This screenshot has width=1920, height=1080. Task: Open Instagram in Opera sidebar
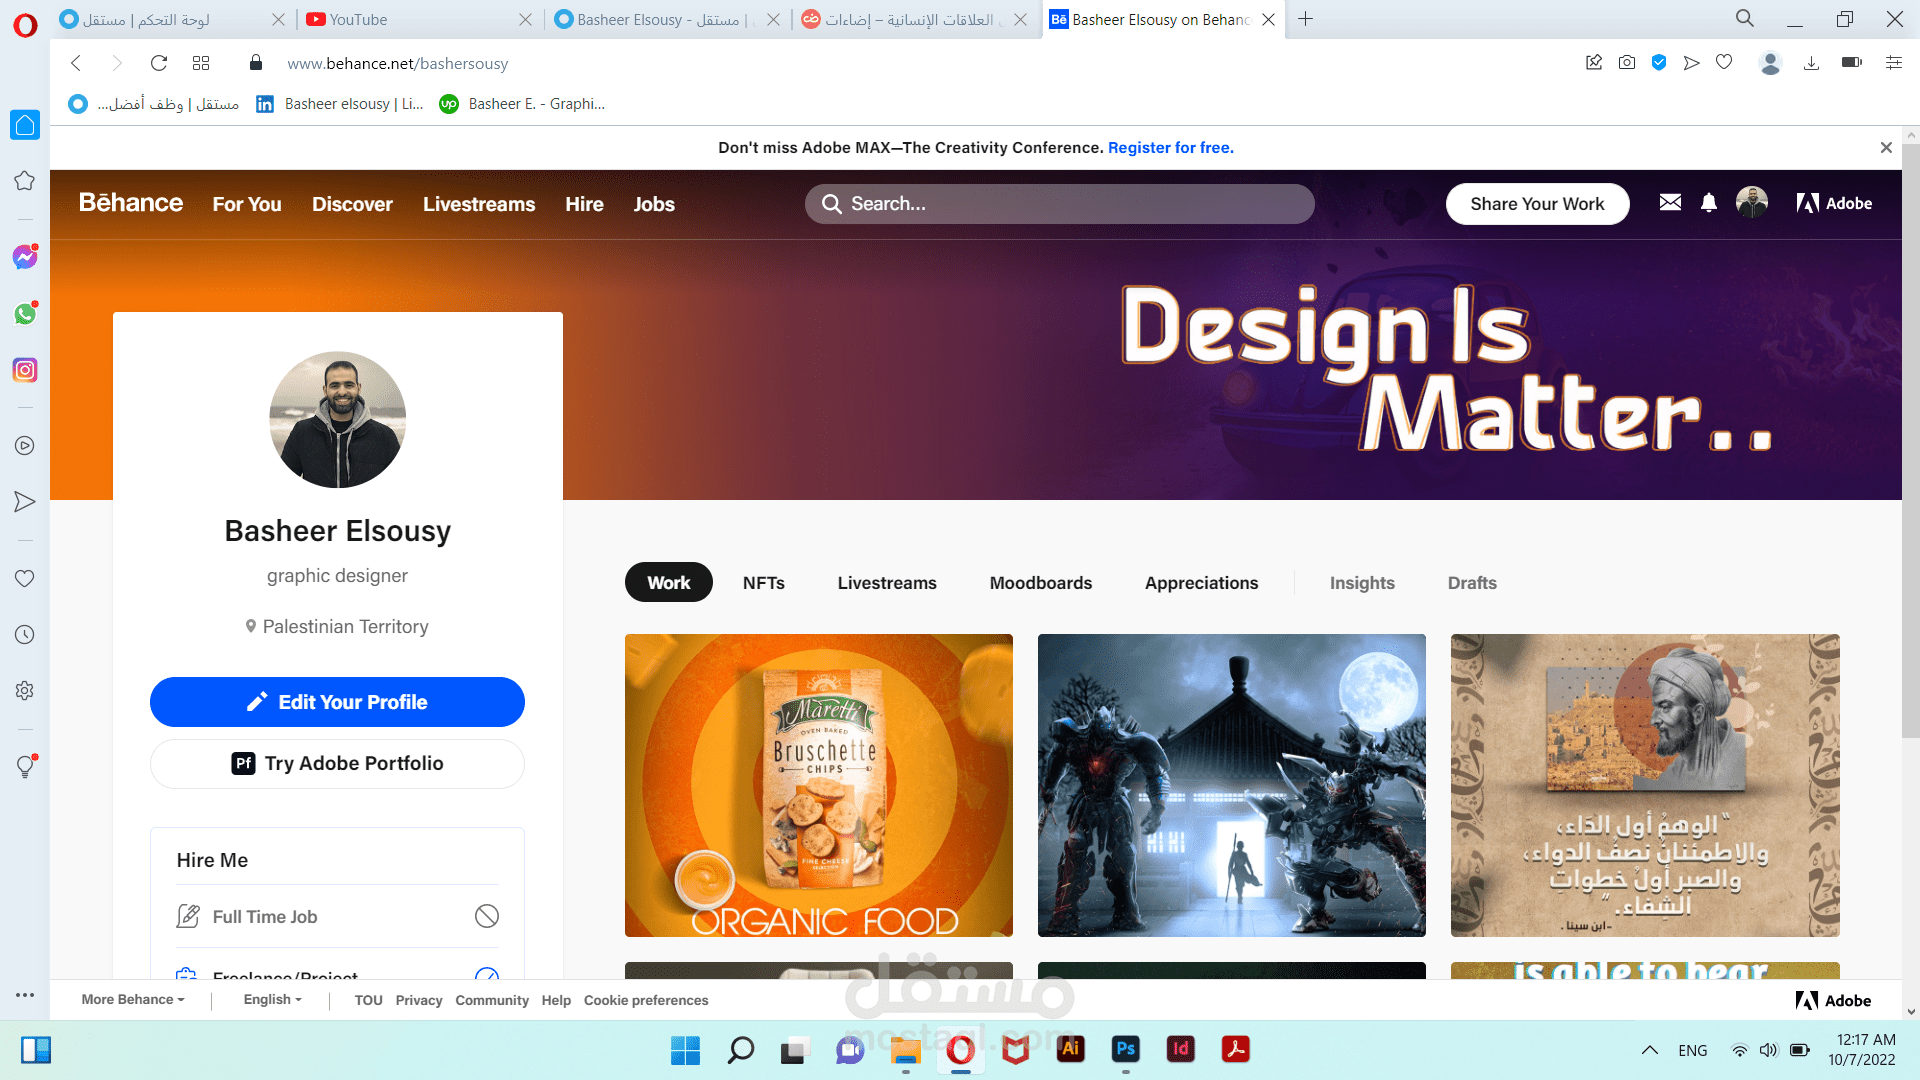(25, 370)
